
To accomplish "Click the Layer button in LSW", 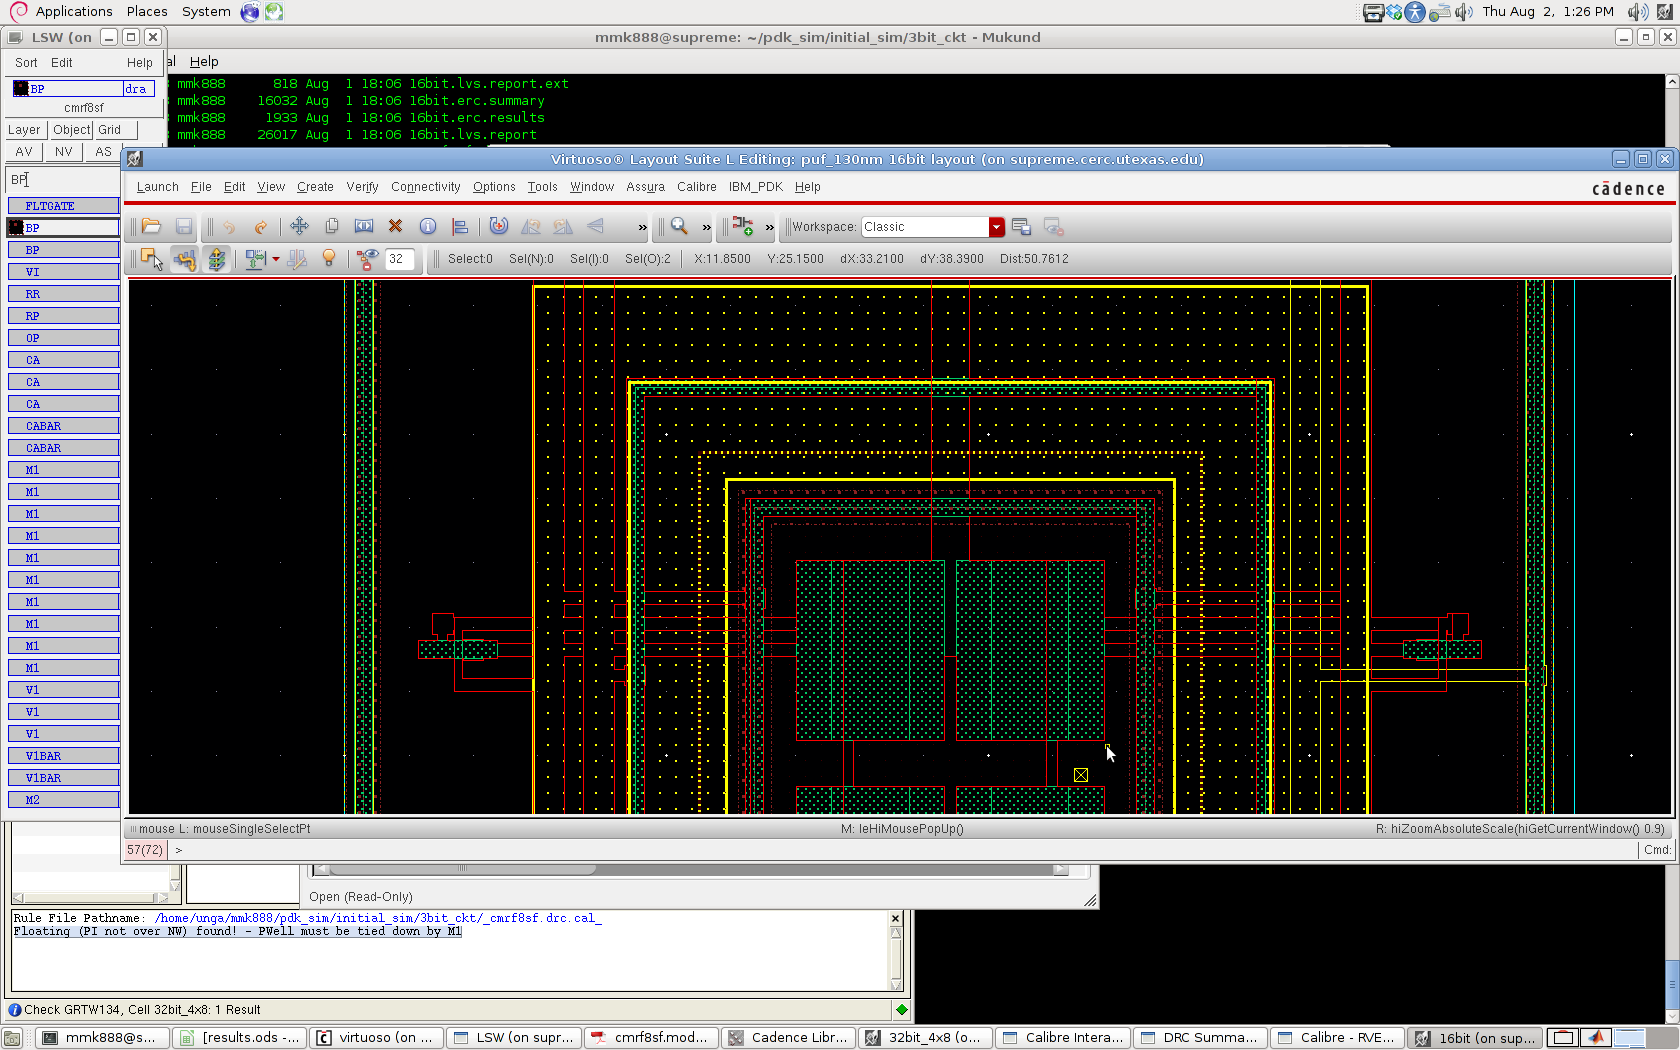I will 24,130.
